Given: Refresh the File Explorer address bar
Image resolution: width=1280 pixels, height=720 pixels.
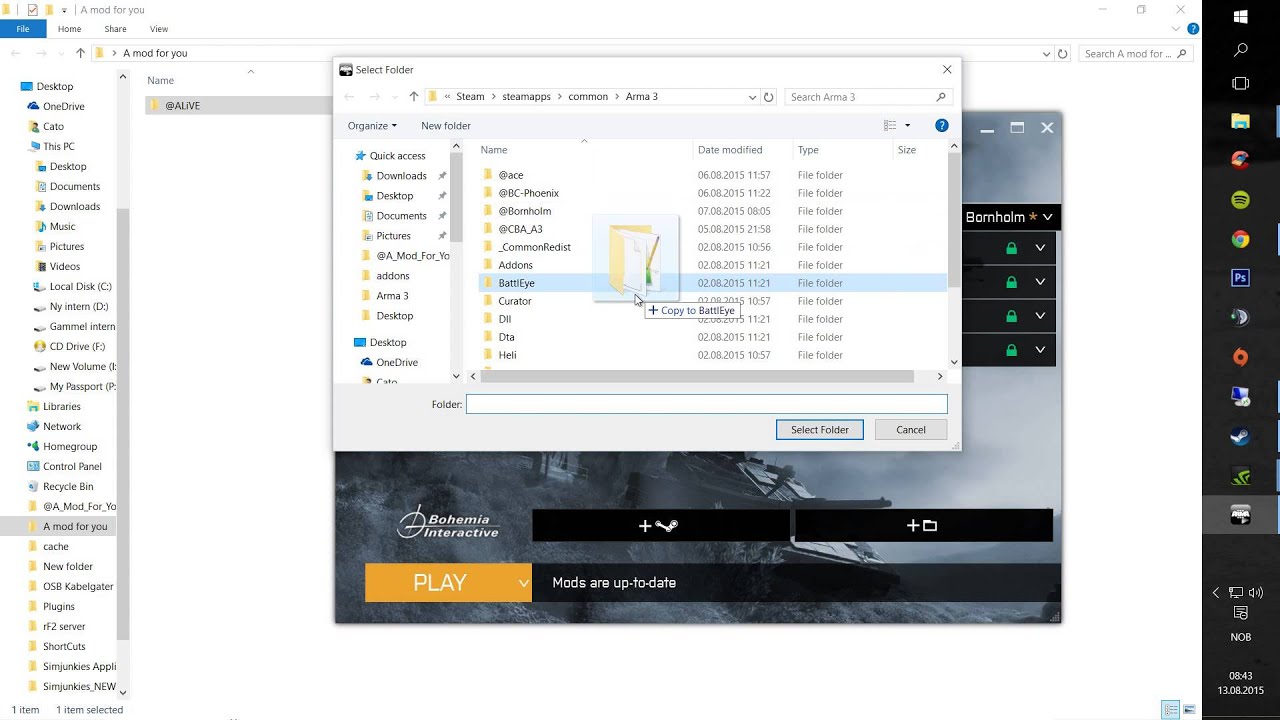Looking at the screenshot, I should click(1062, 54).
